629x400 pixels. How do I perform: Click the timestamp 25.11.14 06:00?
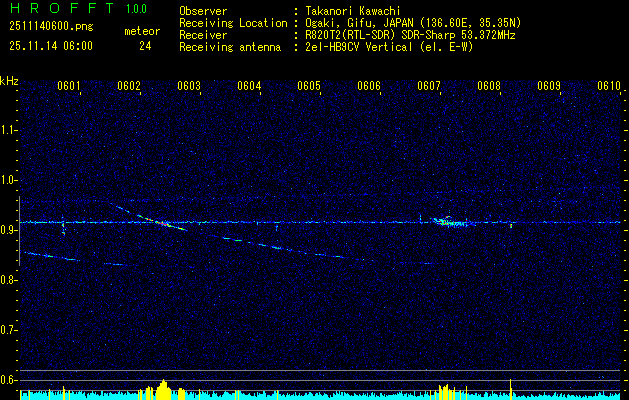(x=51, y=46)
